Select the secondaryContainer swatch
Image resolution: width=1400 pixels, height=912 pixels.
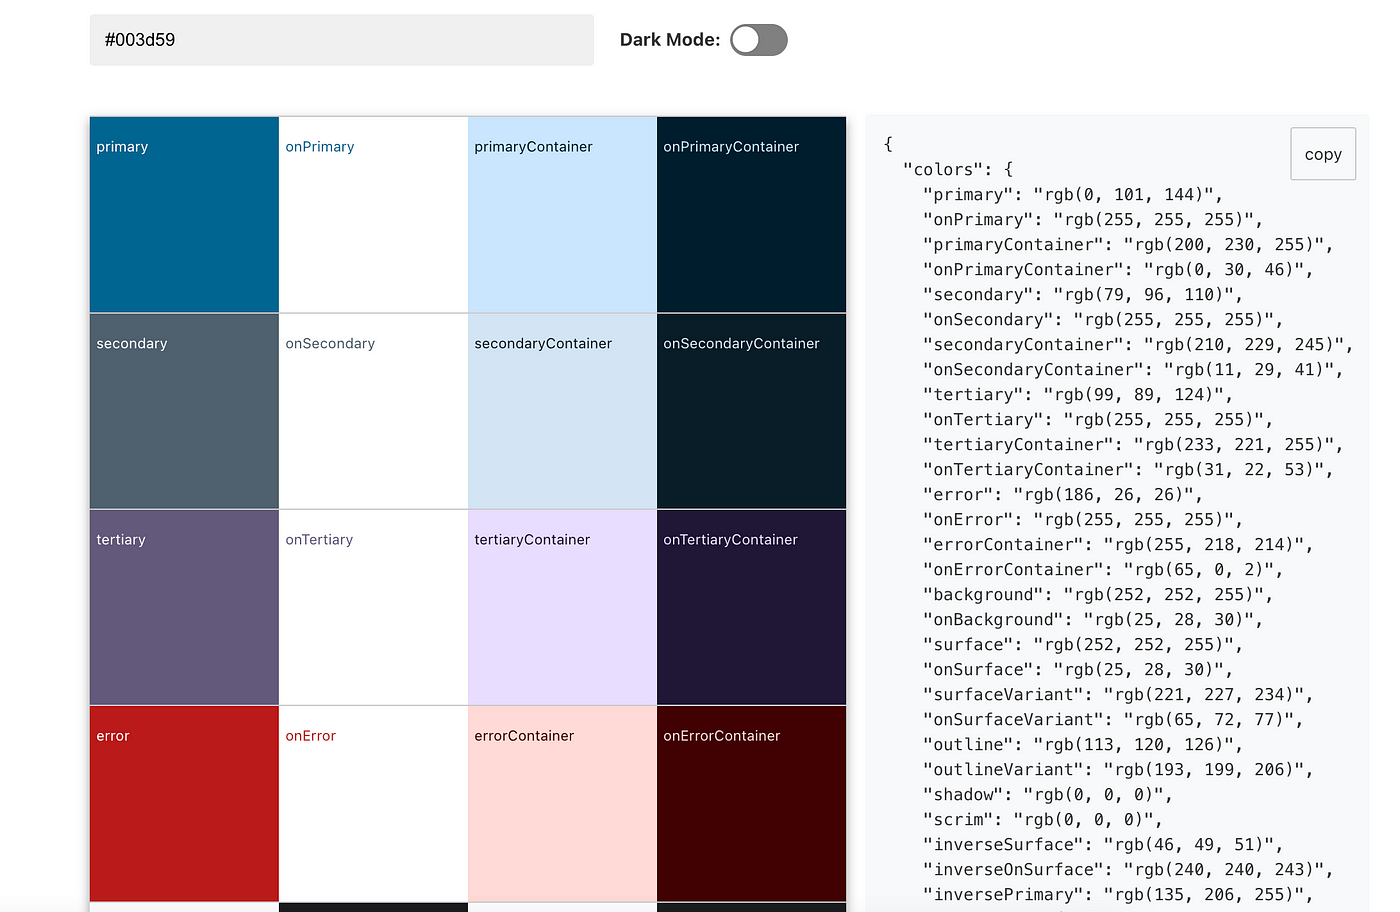coord(562,411)
